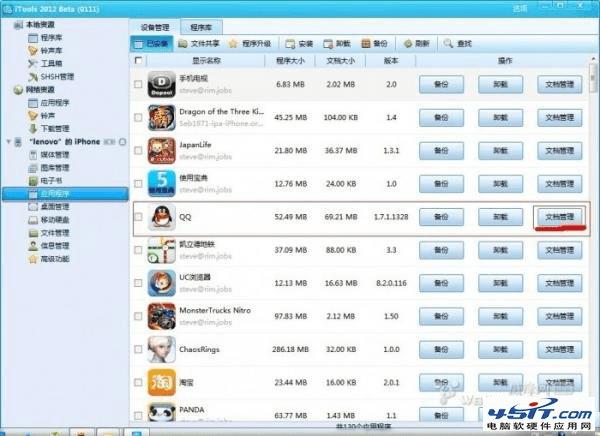Image resolution: width=600 pixels, height=436 pixels.
Task: Toggle the select-all checkbox in header
Action: click(139, 60)
